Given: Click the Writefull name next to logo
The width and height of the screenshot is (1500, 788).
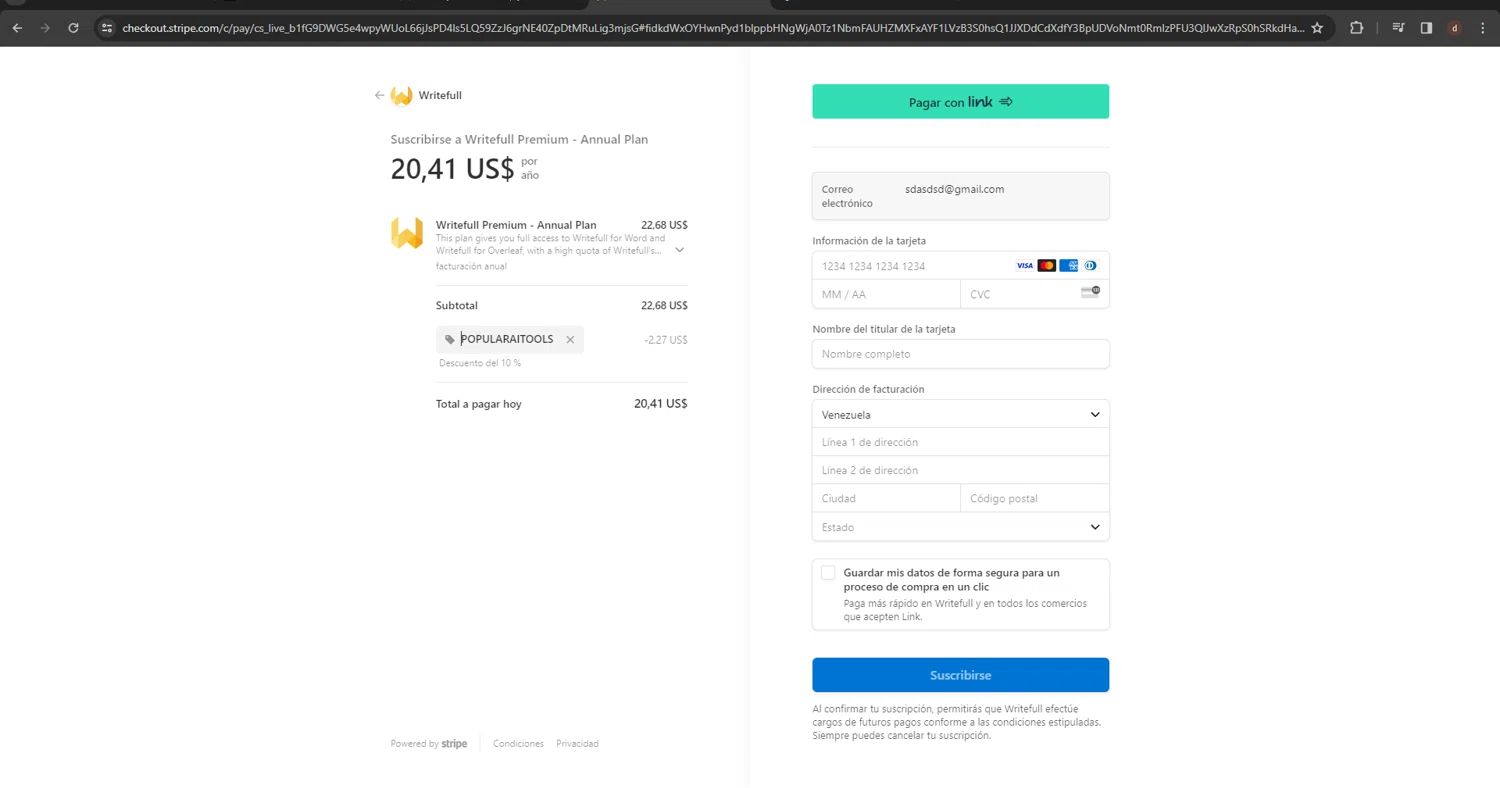Looking at the screenshot, I should [440, 96].
